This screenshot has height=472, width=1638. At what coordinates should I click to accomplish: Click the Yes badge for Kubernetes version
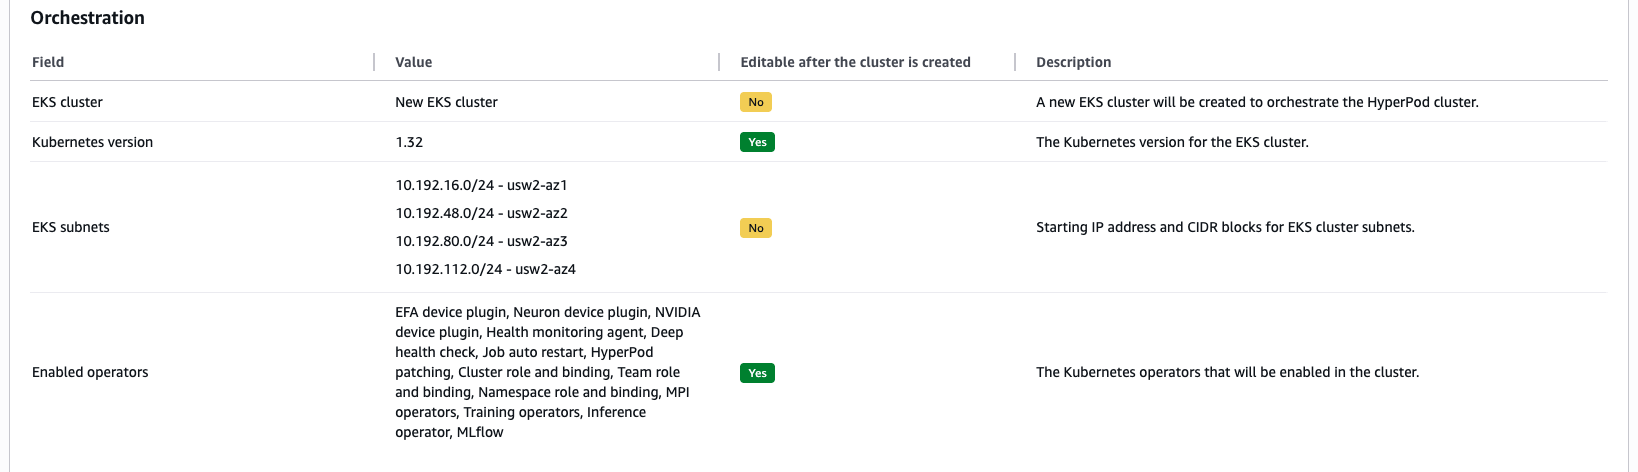click(757, 142)
